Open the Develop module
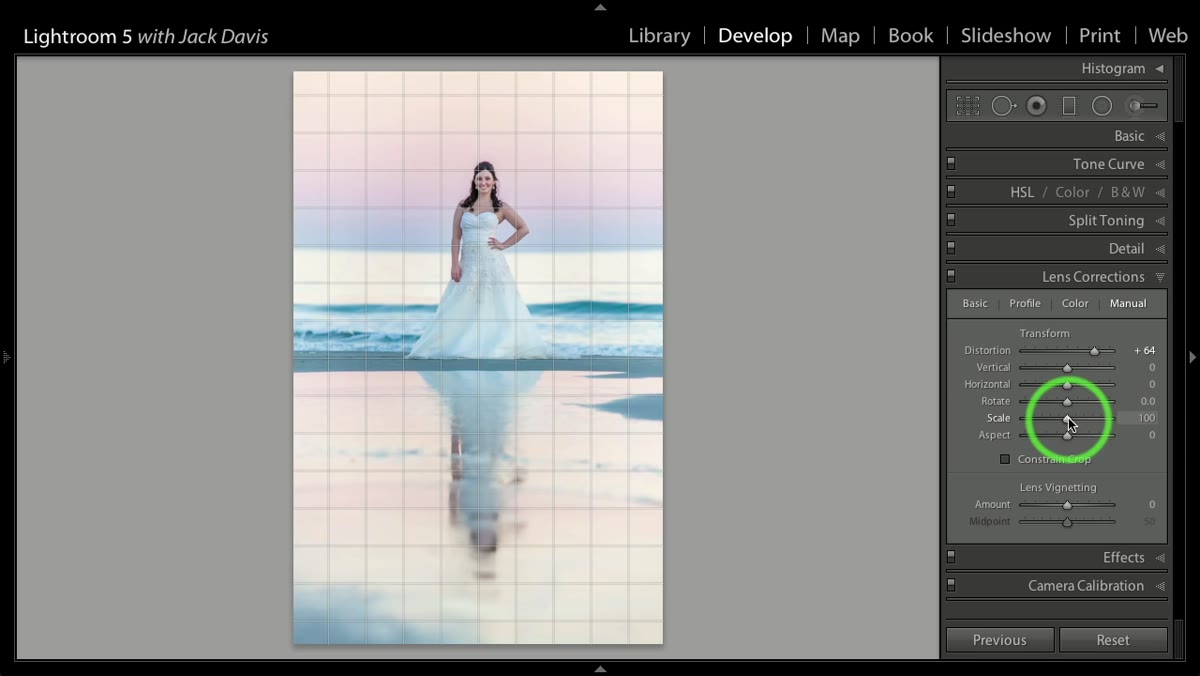This screenshot has width=1200, height=676. pos(755,36)
